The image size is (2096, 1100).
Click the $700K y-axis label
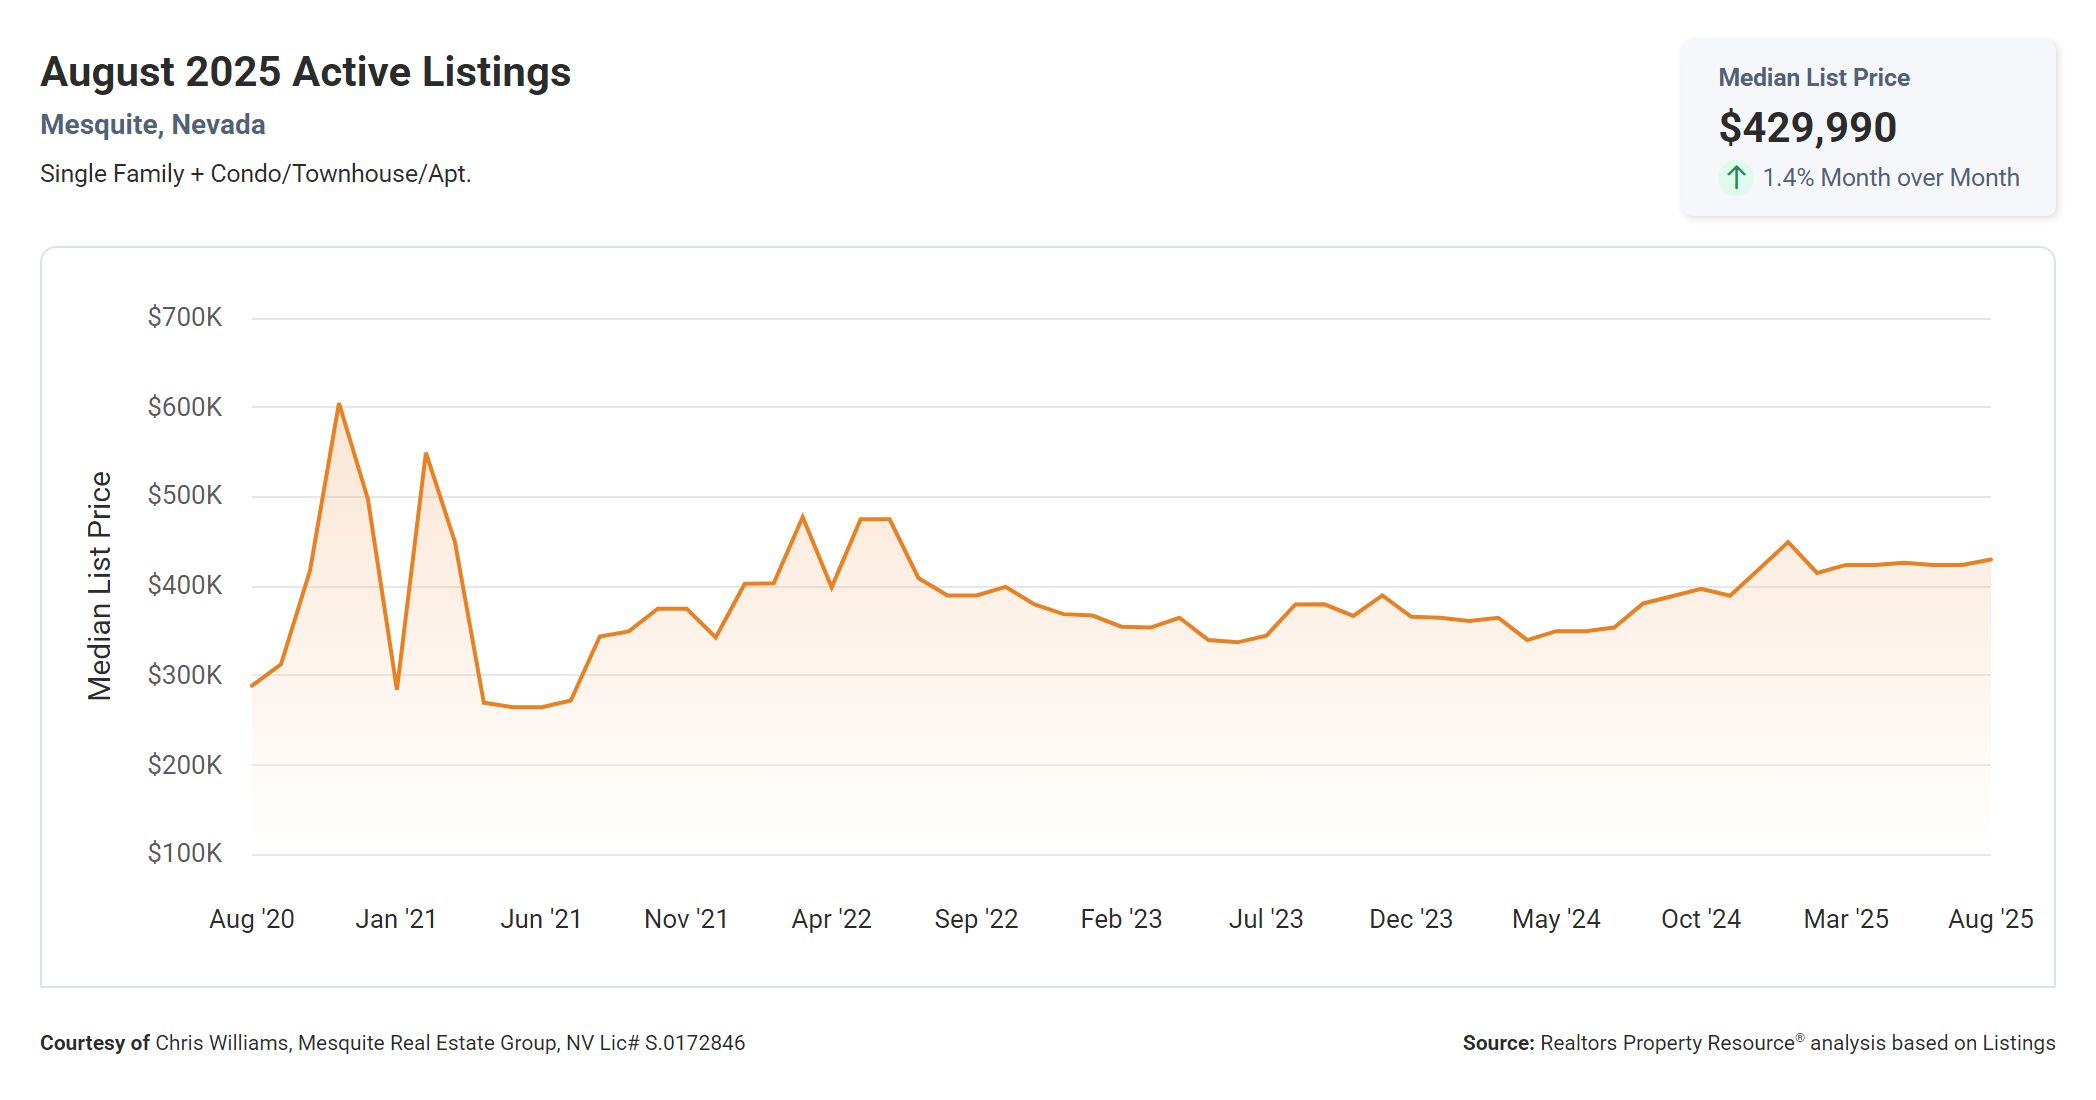pos(184,318)
